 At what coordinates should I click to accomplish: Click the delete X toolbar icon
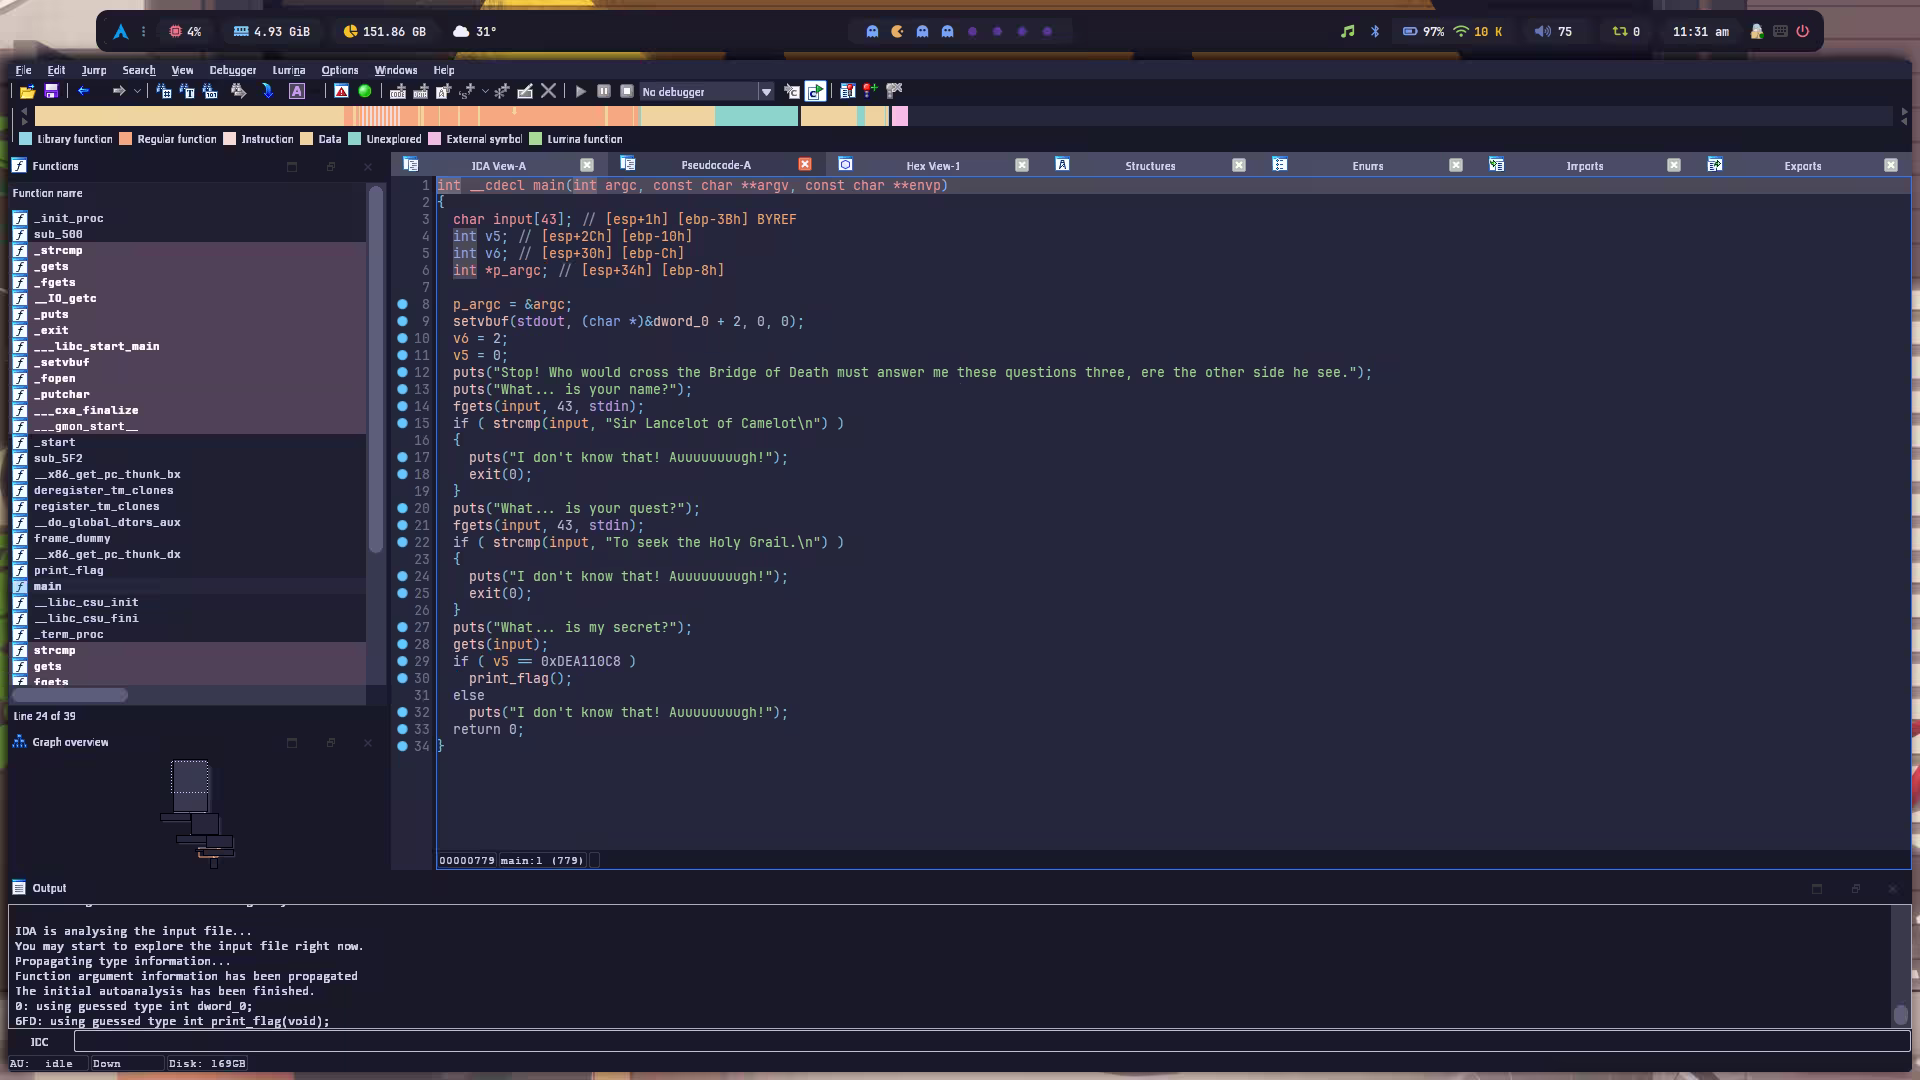(548, 91)
